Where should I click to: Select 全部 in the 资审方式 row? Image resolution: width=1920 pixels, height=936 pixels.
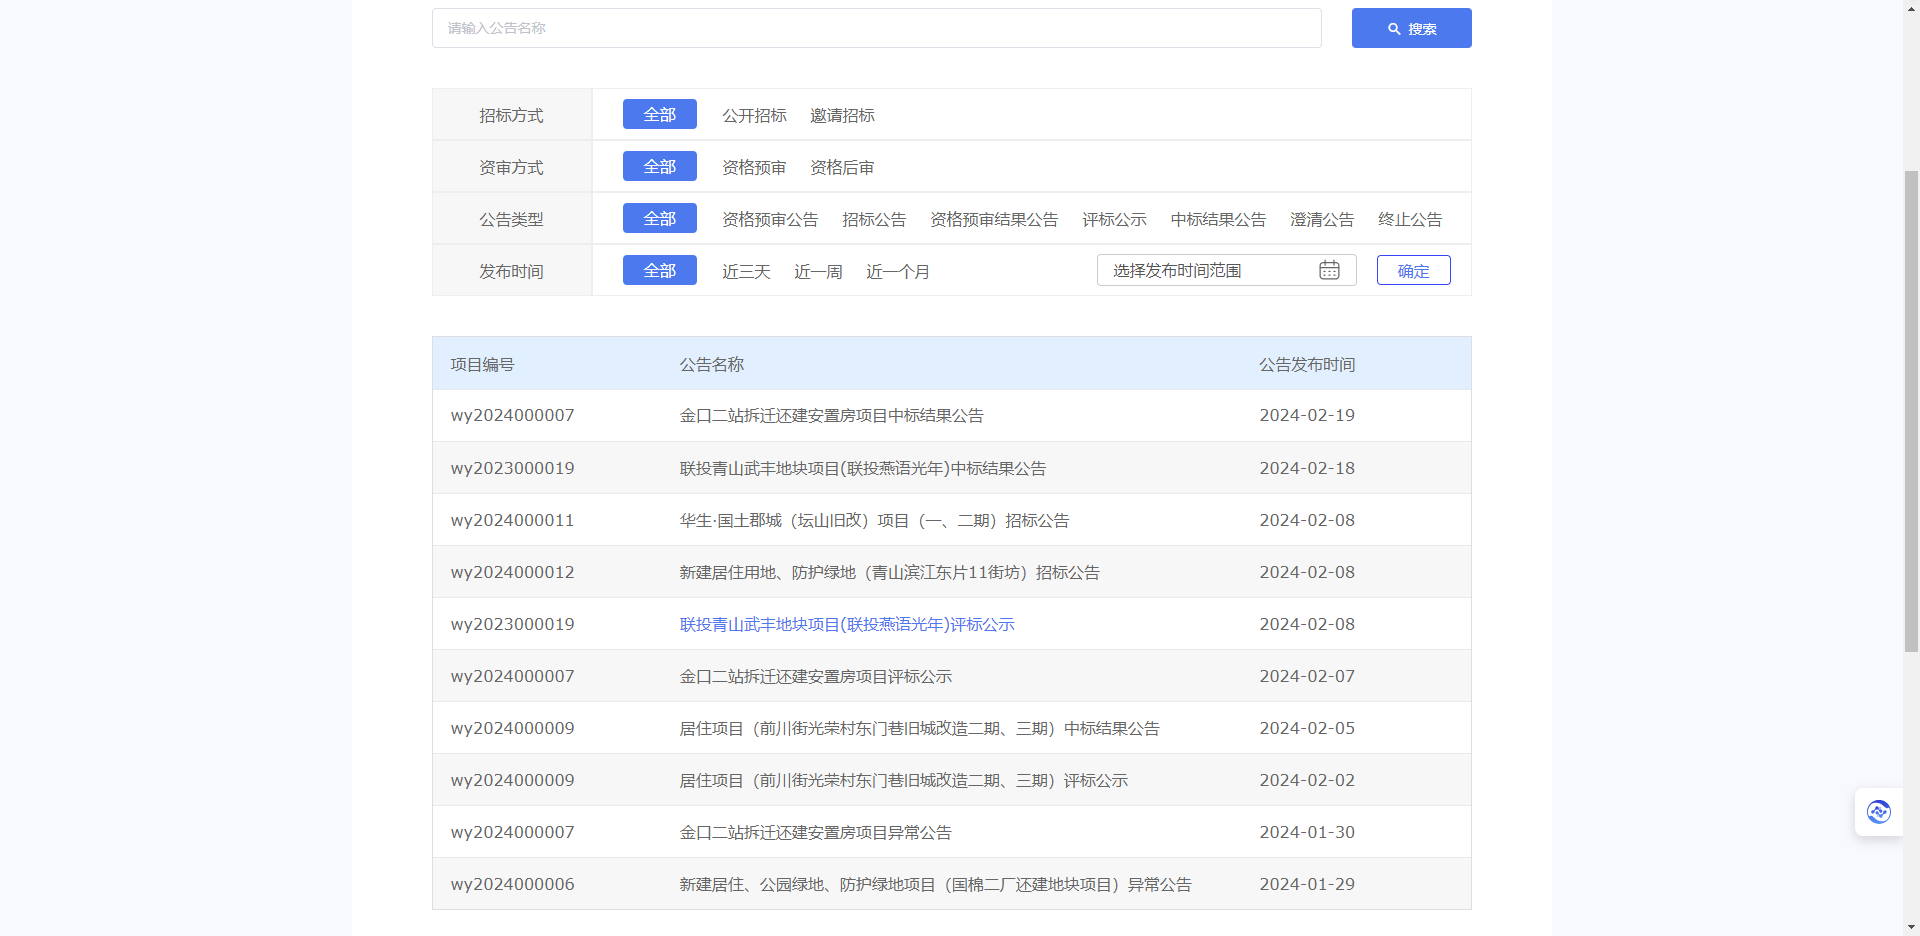tap(660, 166)
